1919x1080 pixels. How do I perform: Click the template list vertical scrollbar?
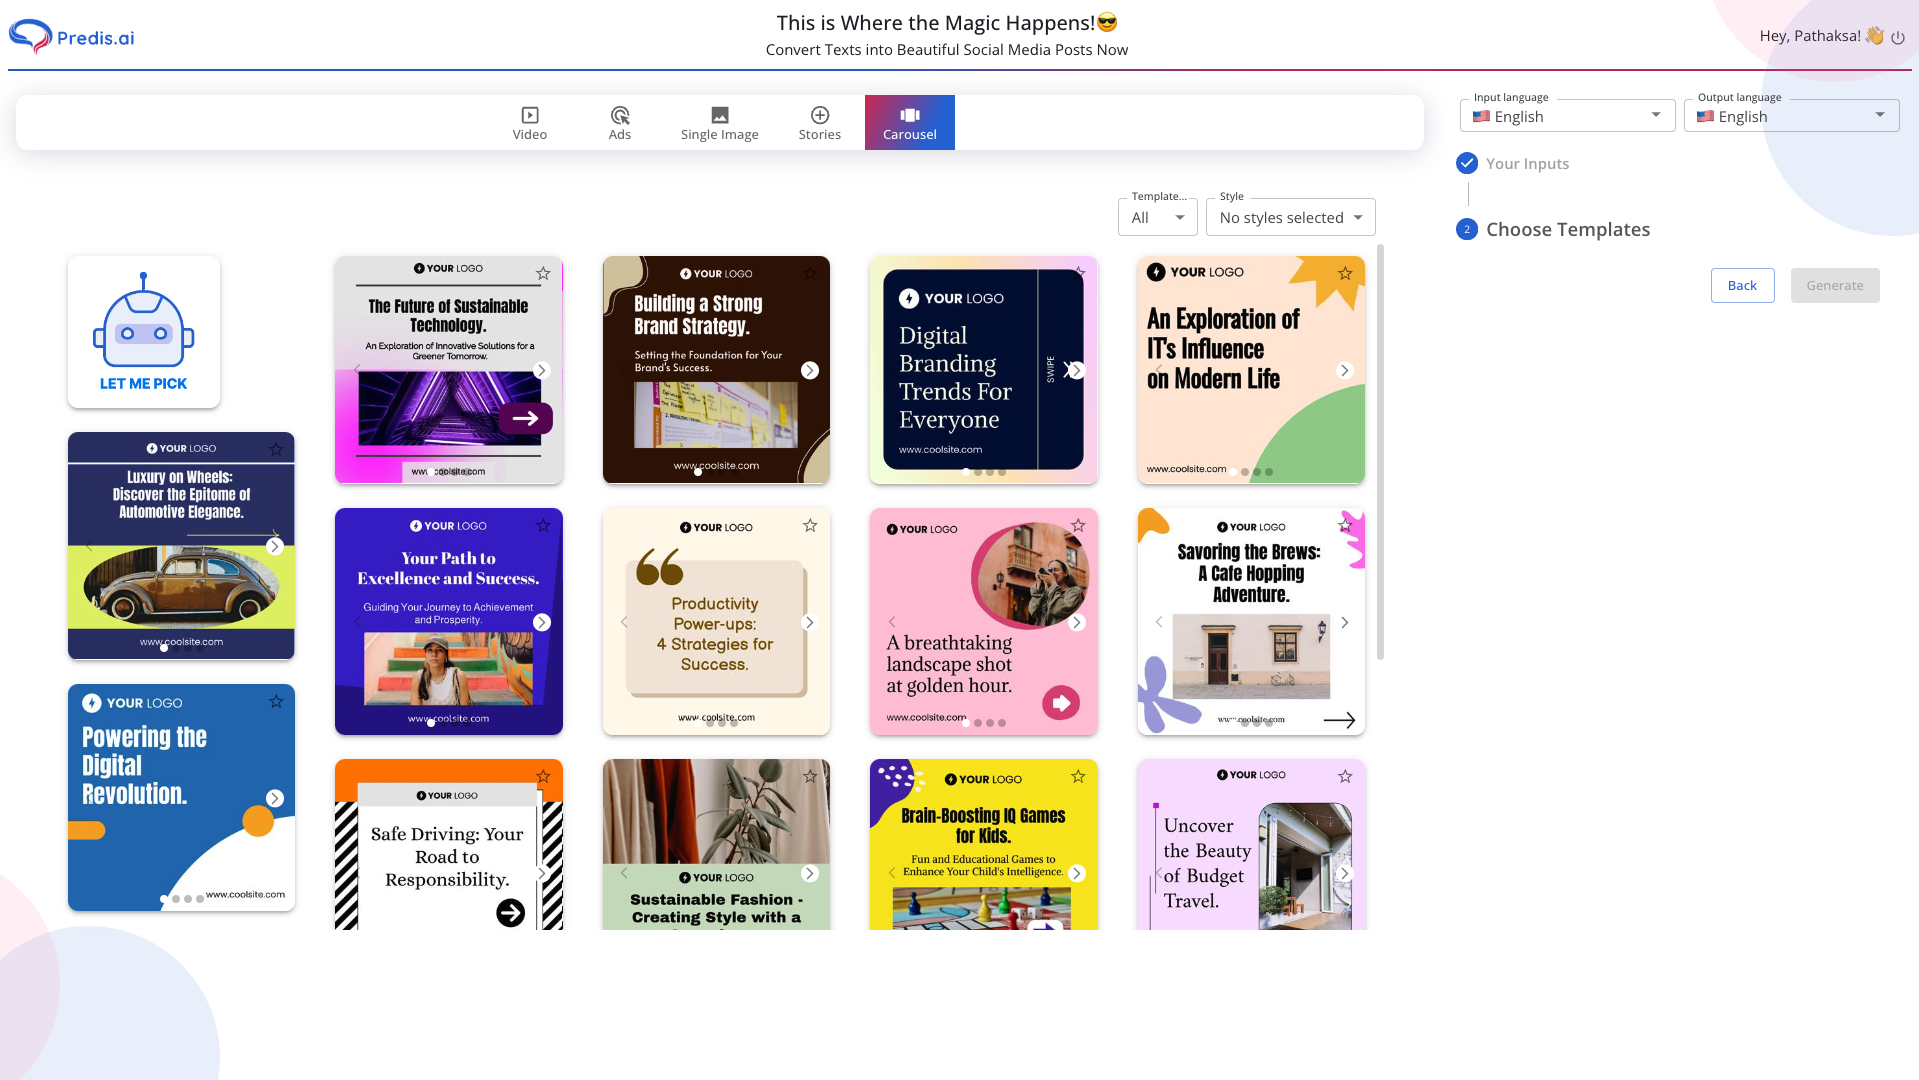point(1380,450)
